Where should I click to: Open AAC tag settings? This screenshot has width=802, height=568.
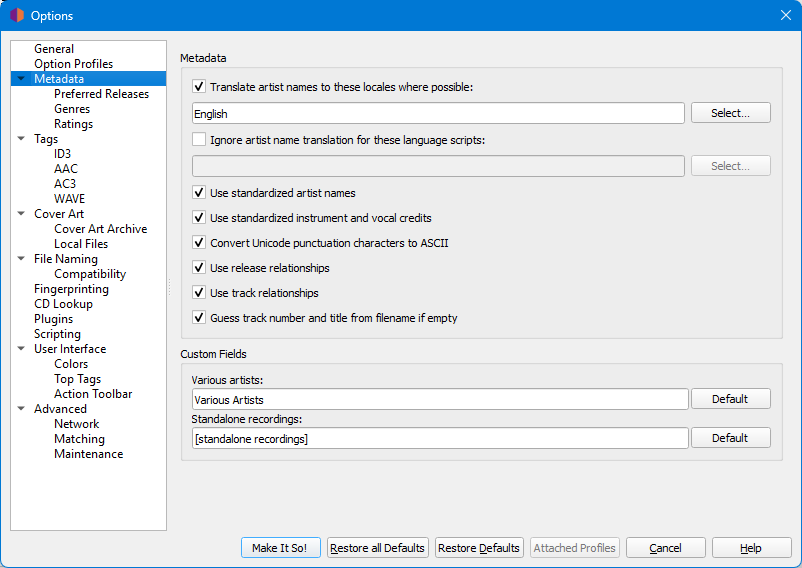pyautogui.click(x=66, y=169)
